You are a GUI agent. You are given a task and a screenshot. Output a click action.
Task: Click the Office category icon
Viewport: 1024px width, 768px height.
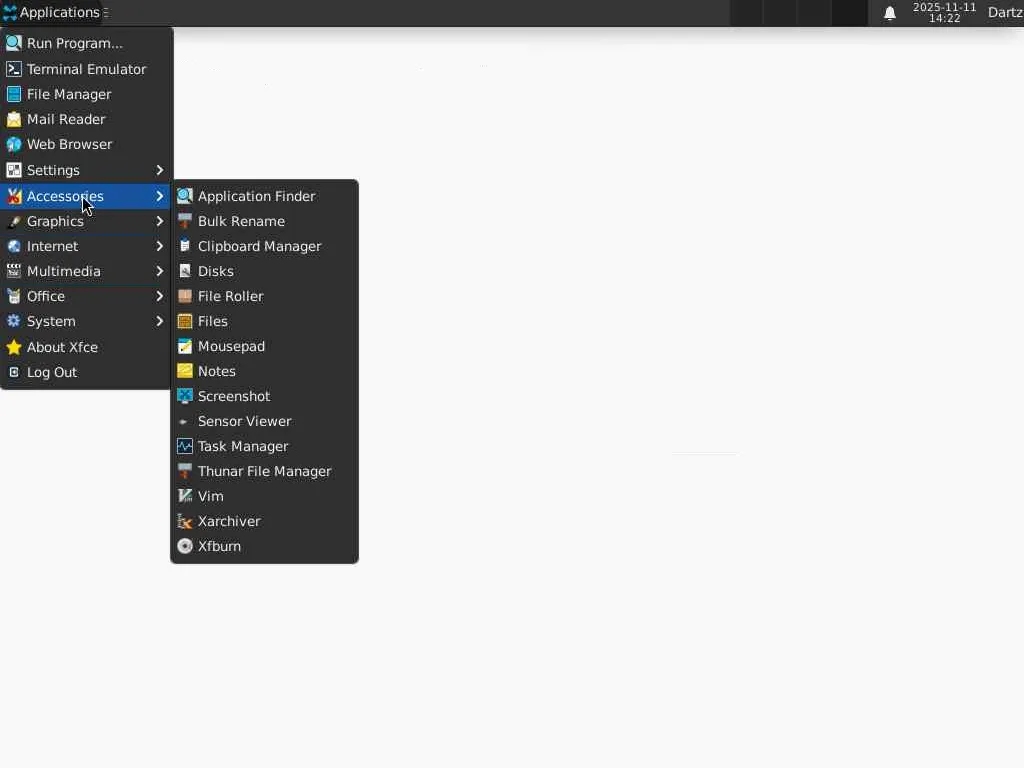(x=14, y=296)
